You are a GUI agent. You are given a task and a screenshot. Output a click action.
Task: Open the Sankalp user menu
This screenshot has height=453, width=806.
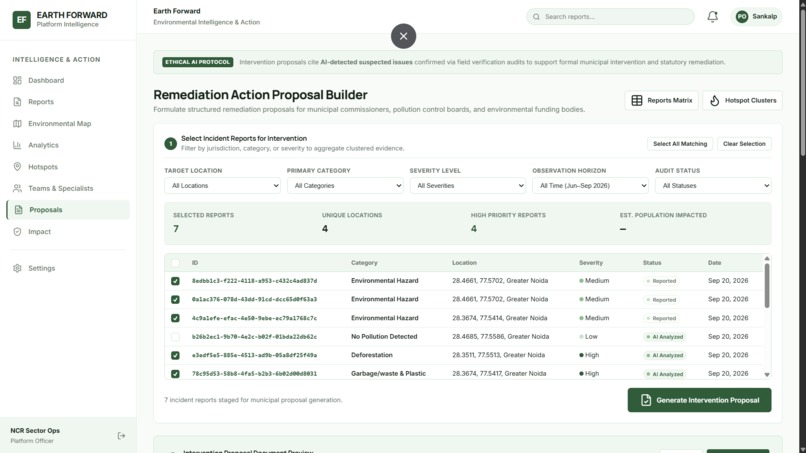click(756, 16)
